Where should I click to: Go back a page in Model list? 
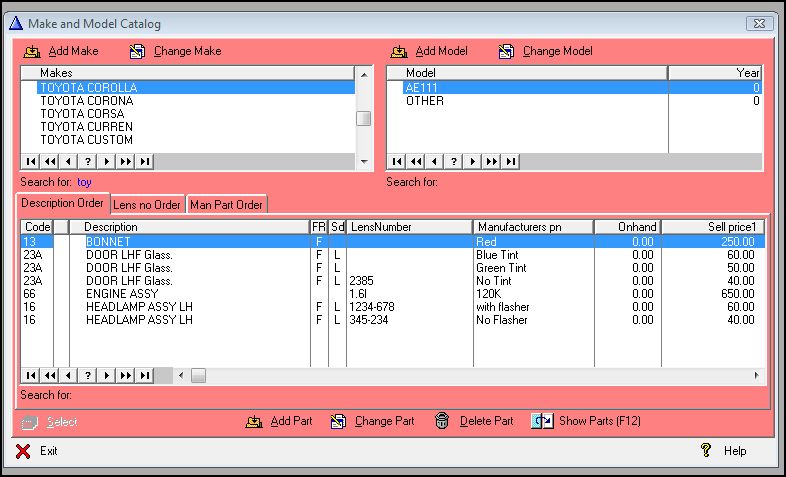[x=416, y=161]
